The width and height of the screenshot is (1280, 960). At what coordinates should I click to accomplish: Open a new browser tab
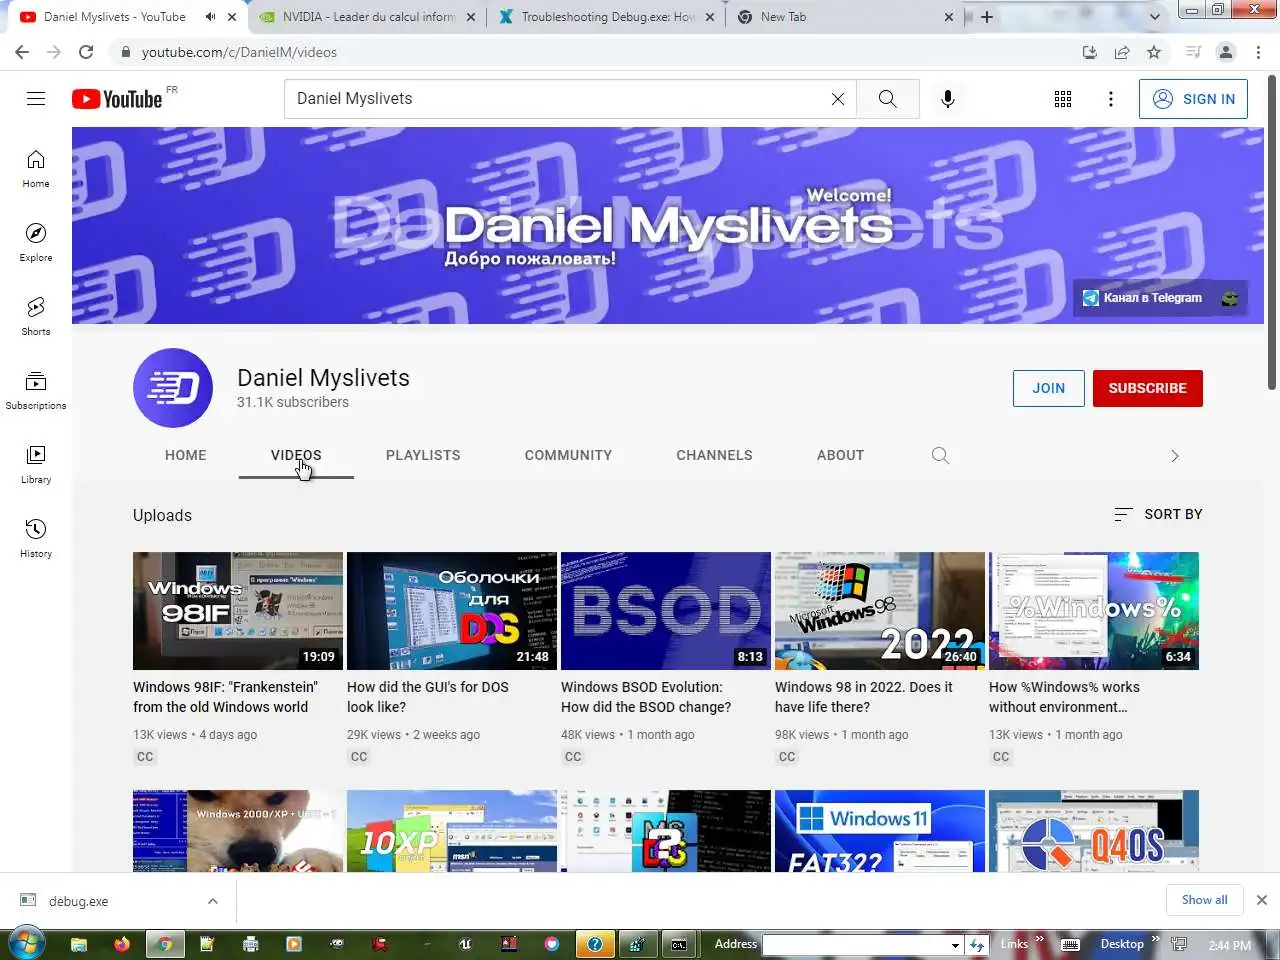click(x=987, y=17)
